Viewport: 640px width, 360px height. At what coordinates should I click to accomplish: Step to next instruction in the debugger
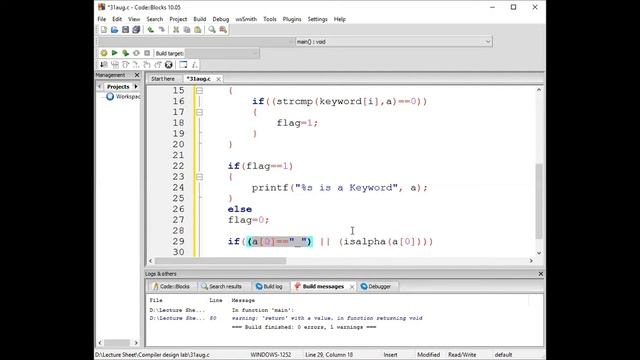tap(136, 64)
